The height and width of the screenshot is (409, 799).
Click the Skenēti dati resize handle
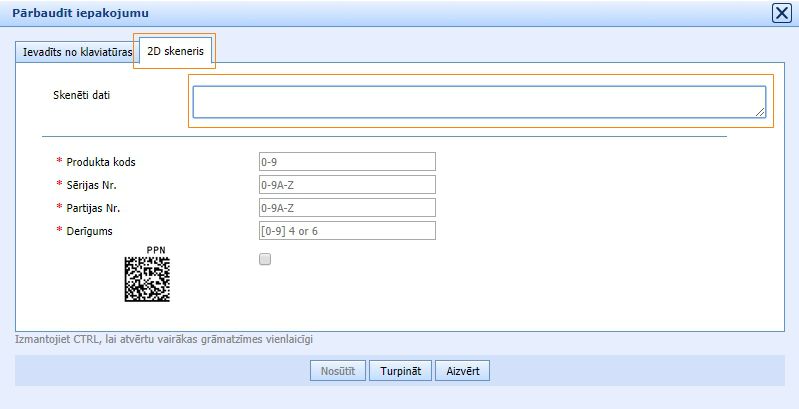tap(760, 113)
